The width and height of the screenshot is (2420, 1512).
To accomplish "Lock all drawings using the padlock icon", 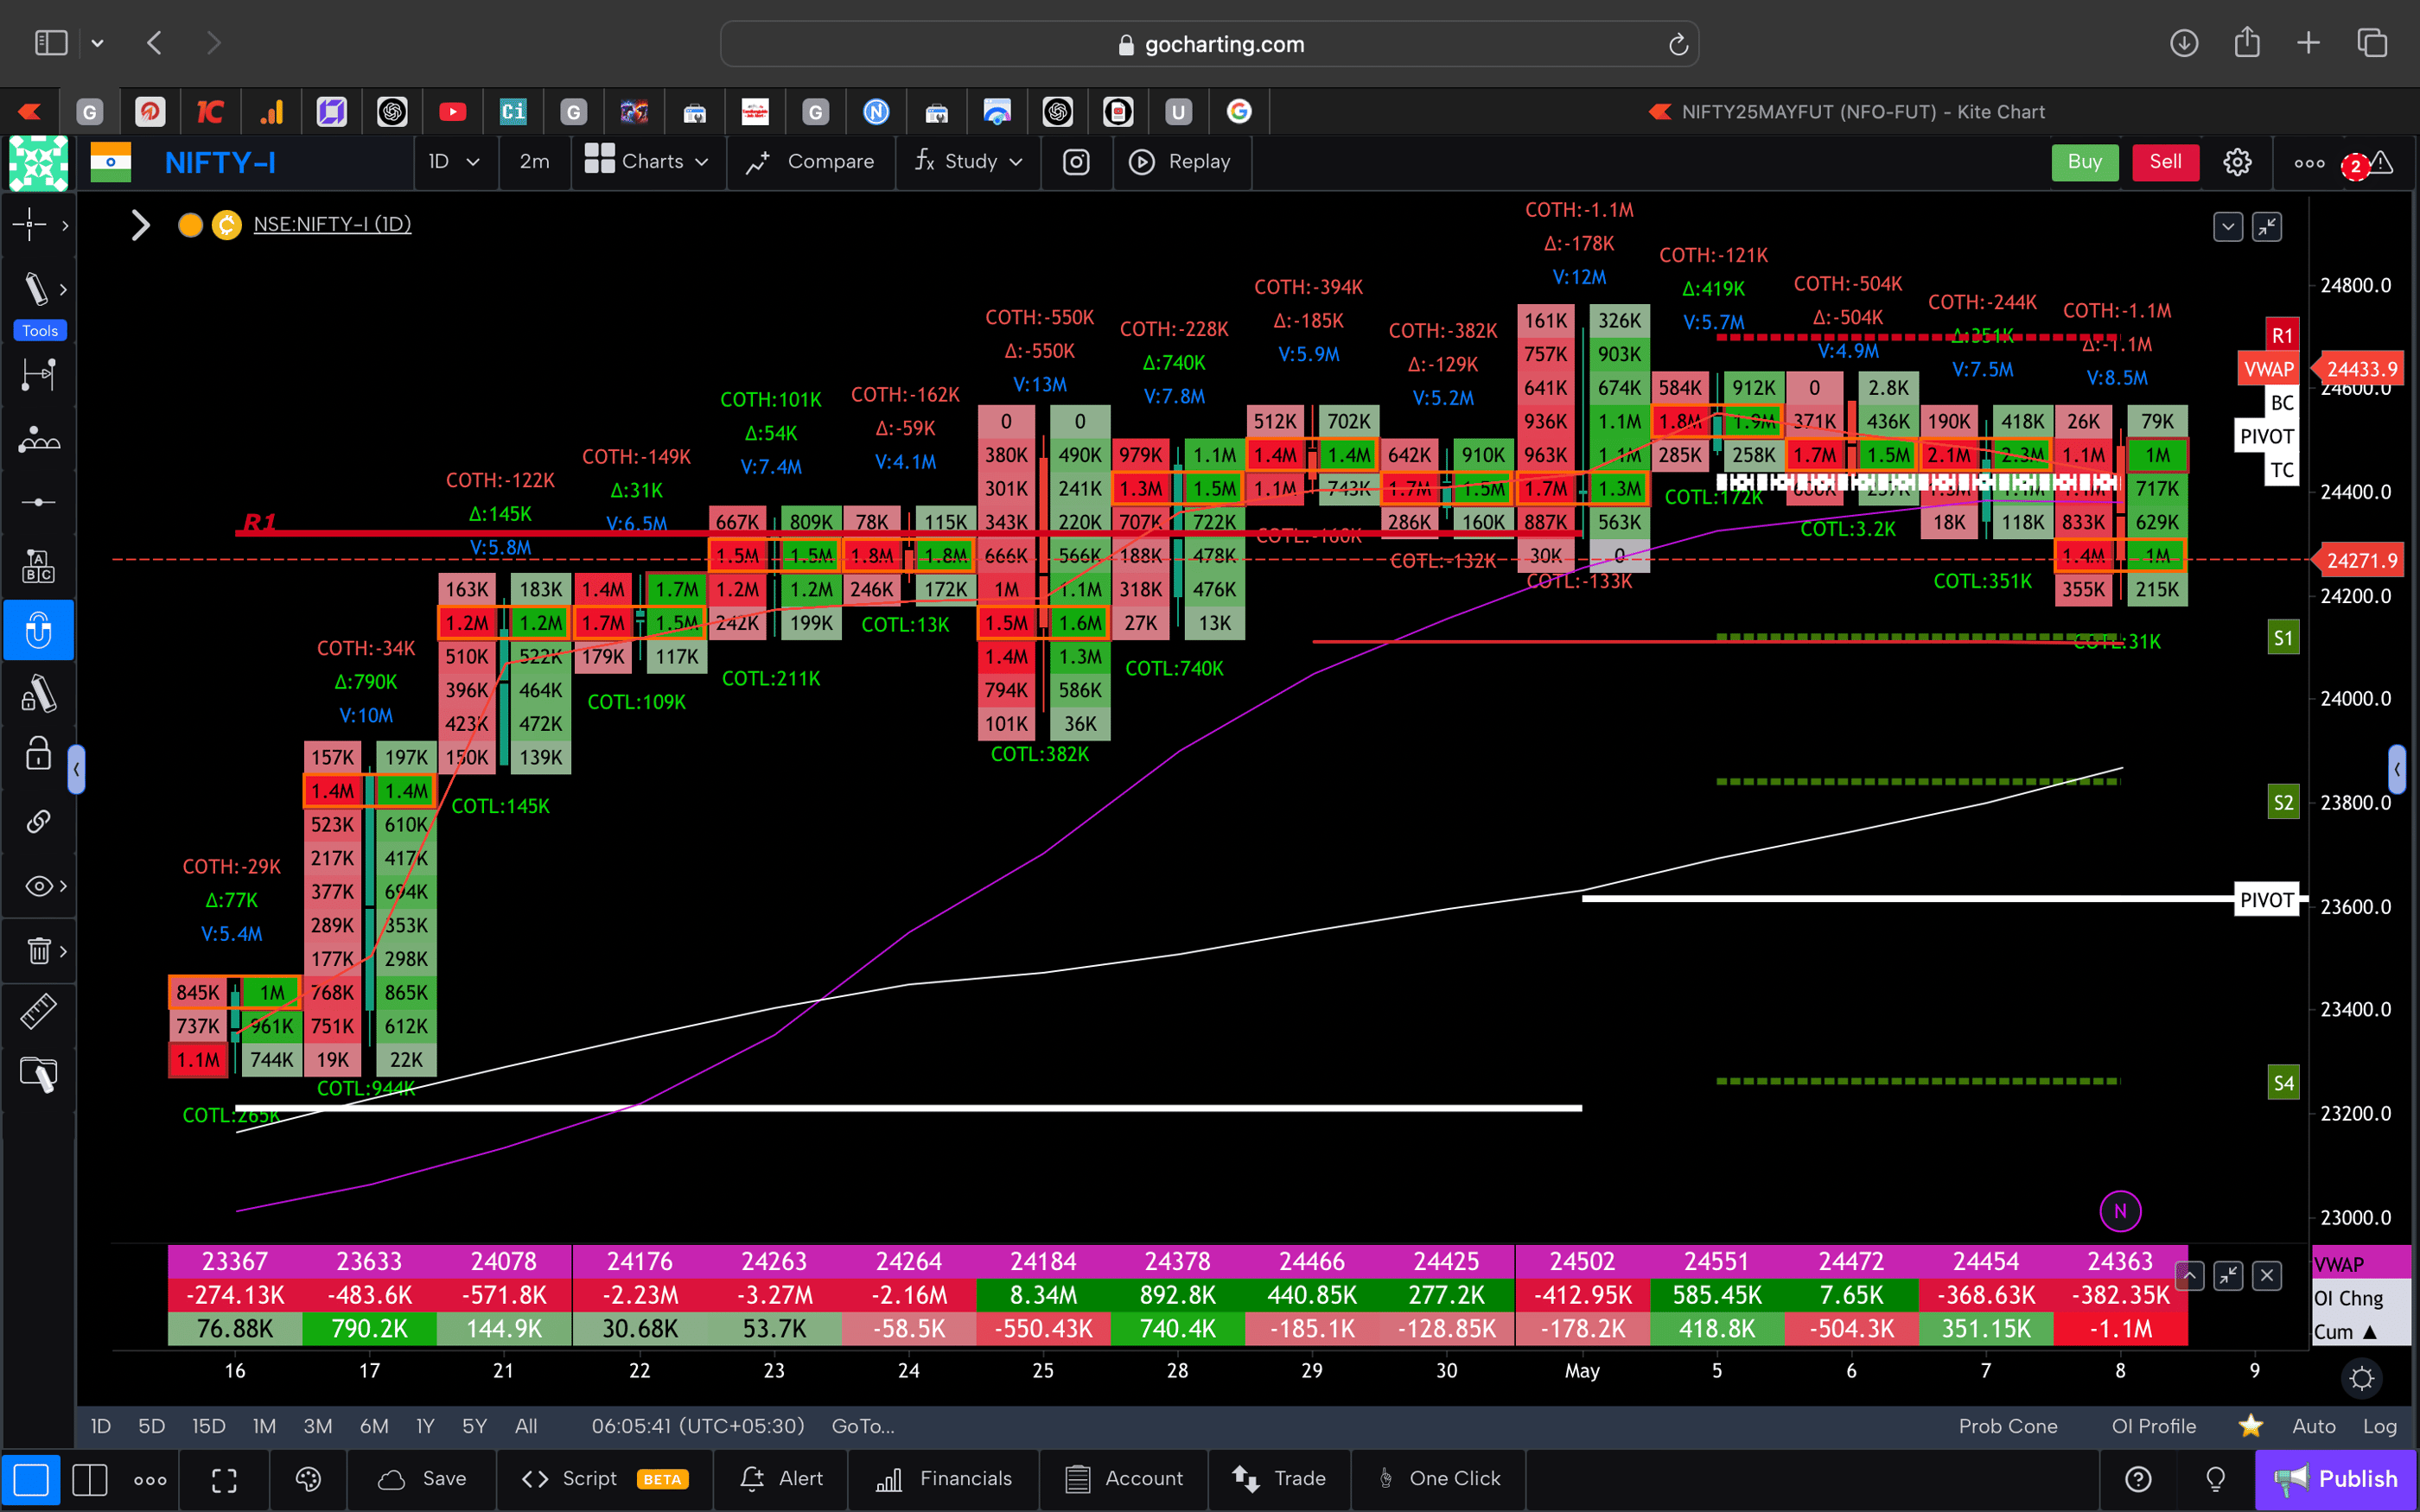I will pyautogui.click(x=38, y=755).
